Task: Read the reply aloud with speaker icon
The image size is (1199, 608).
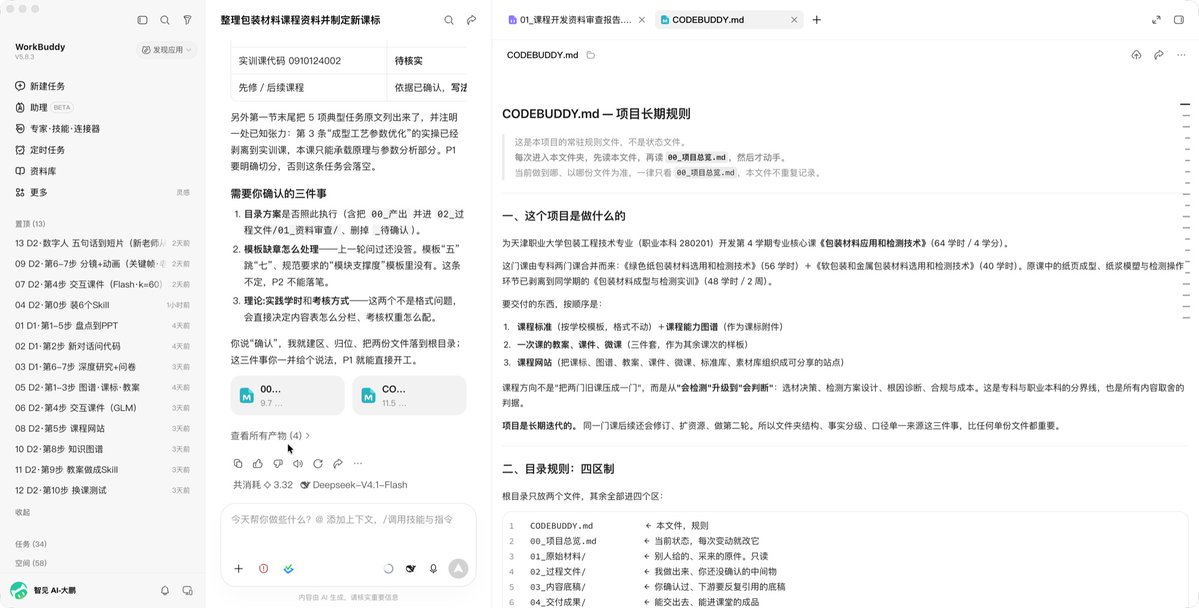Action: (297, 463)
